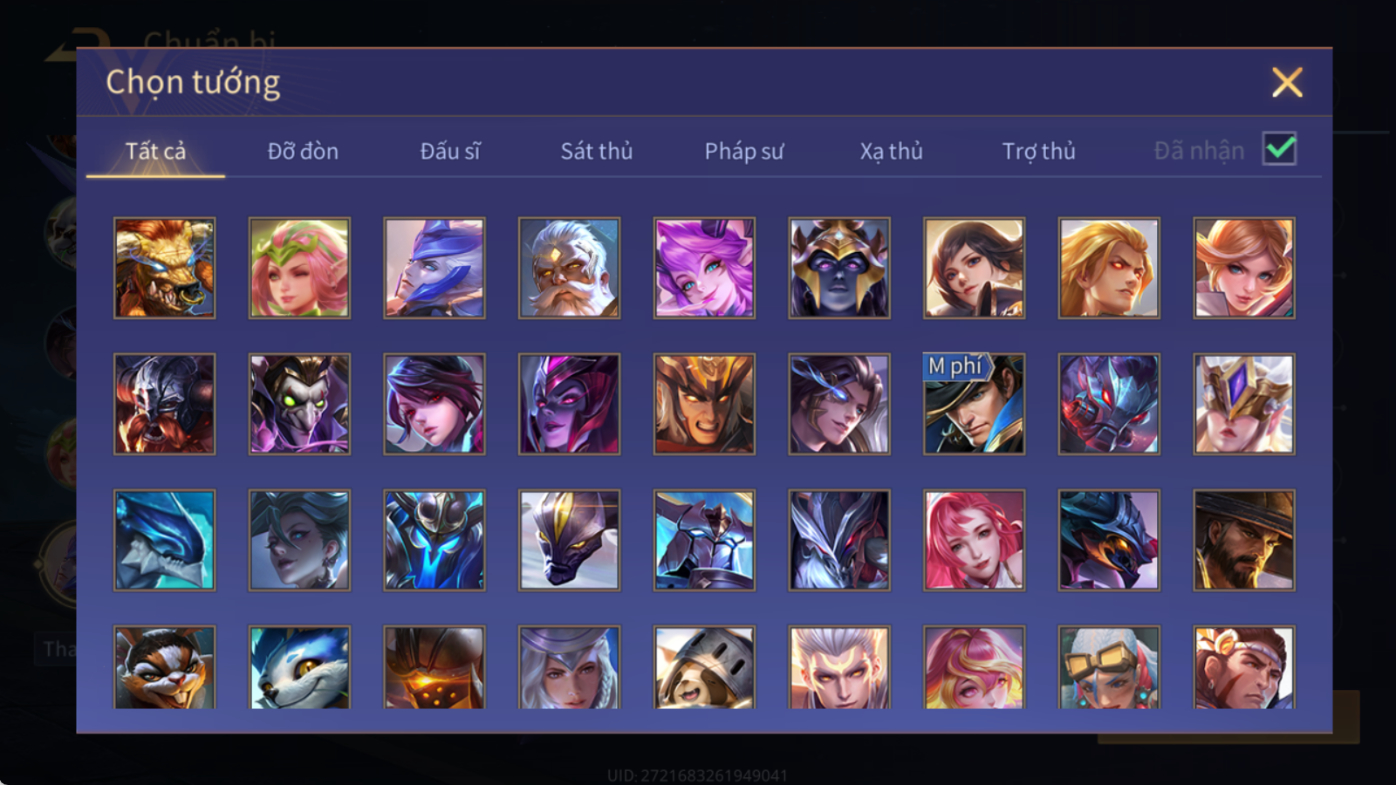Close the Chọn tướng dialog

click(x=1287, y=82)
